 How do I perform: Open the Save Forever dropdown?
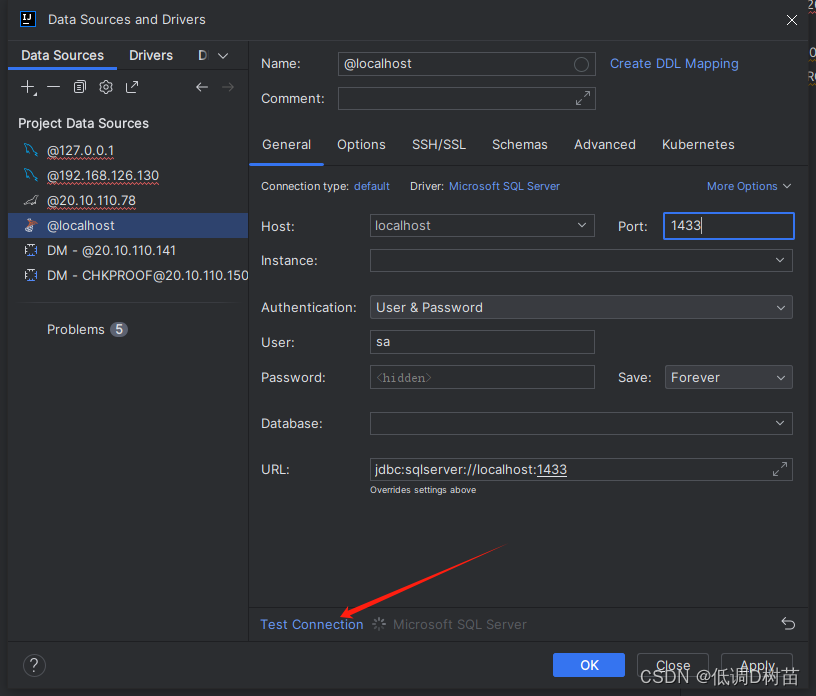(x=728, y=377)
